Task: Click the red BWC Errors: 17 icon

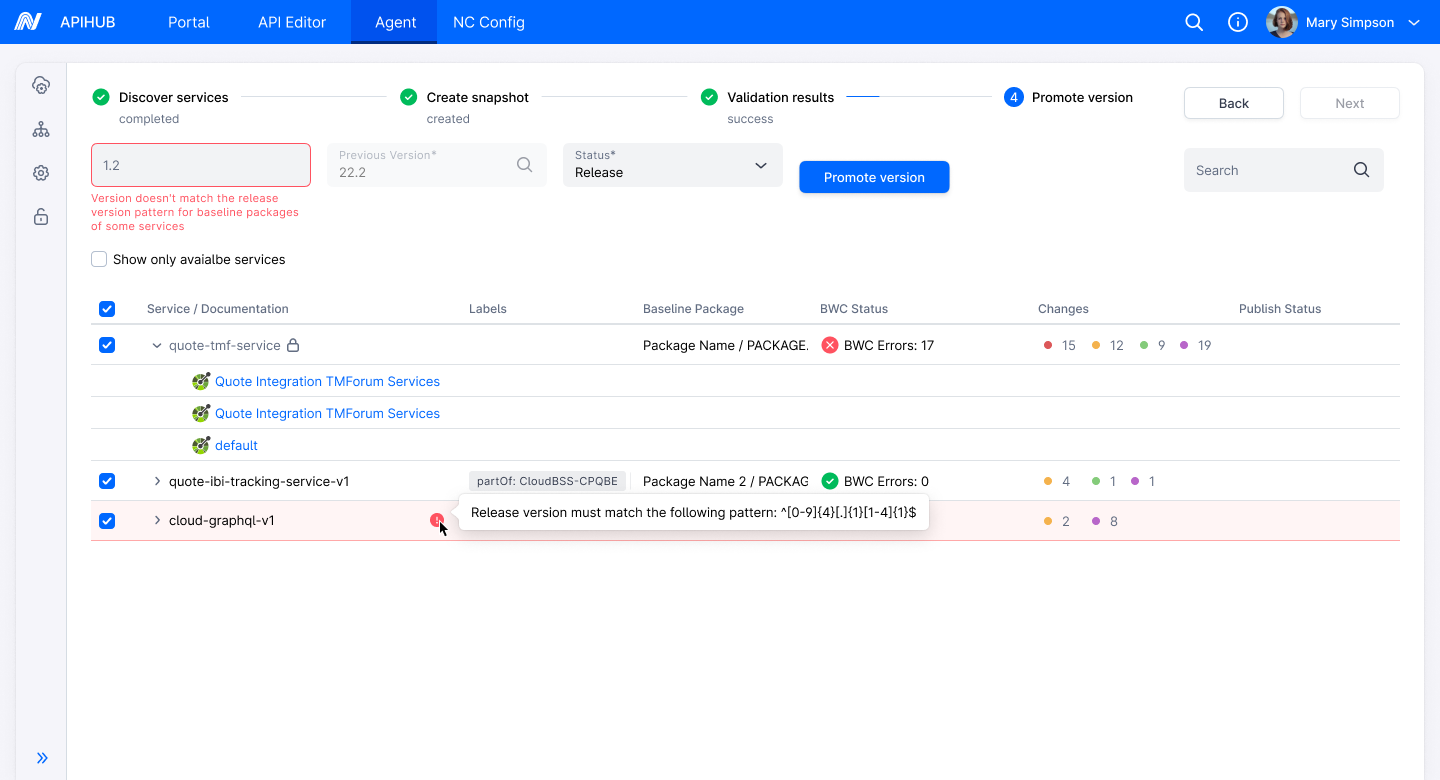Action: point(830,345)
